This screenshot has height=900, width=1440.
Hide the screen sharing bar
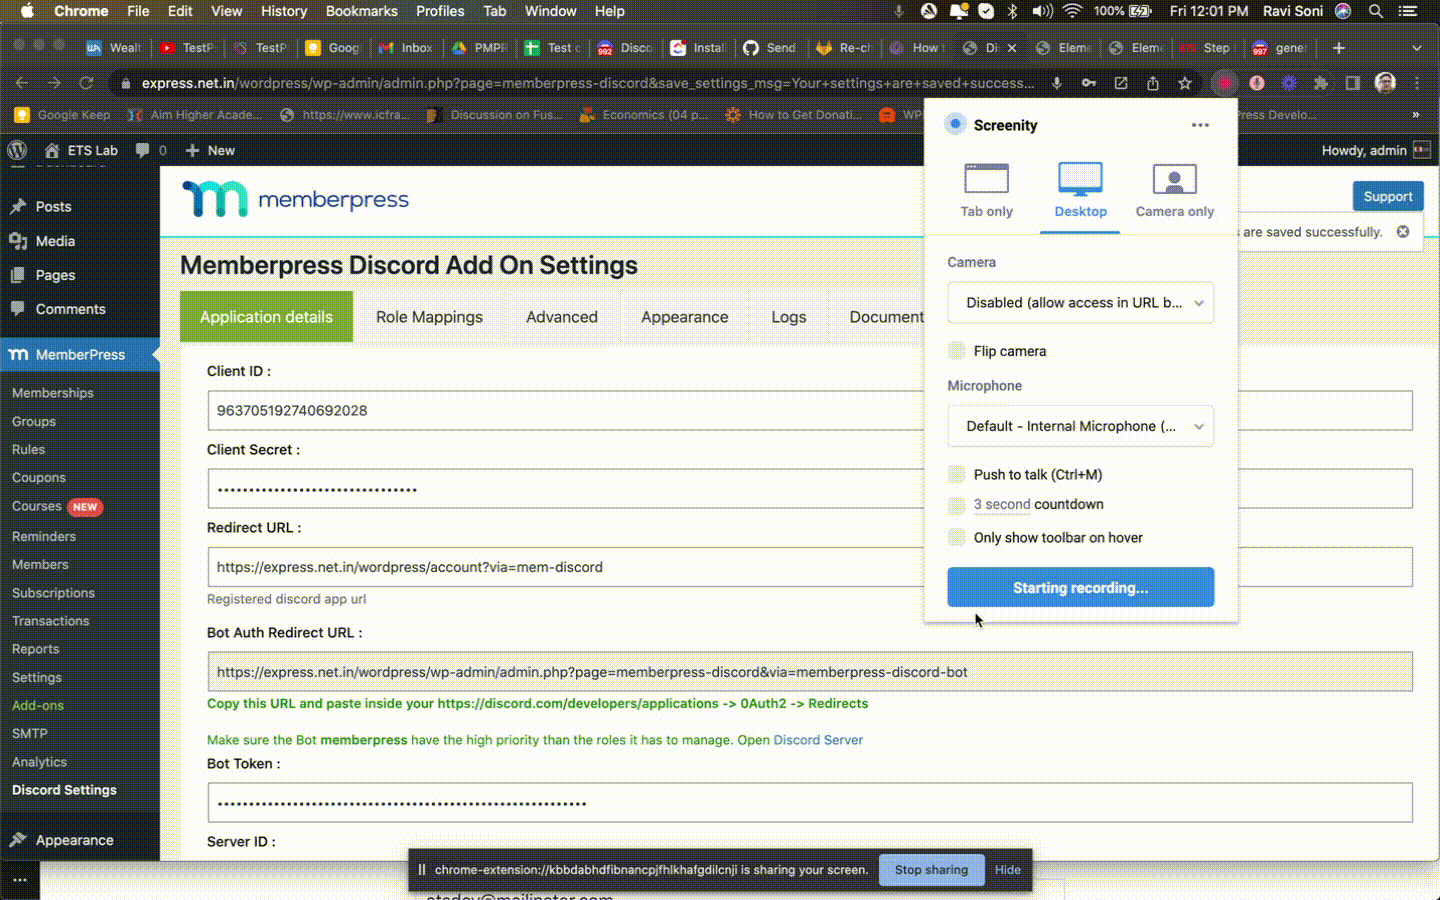tap(1007, 870)
